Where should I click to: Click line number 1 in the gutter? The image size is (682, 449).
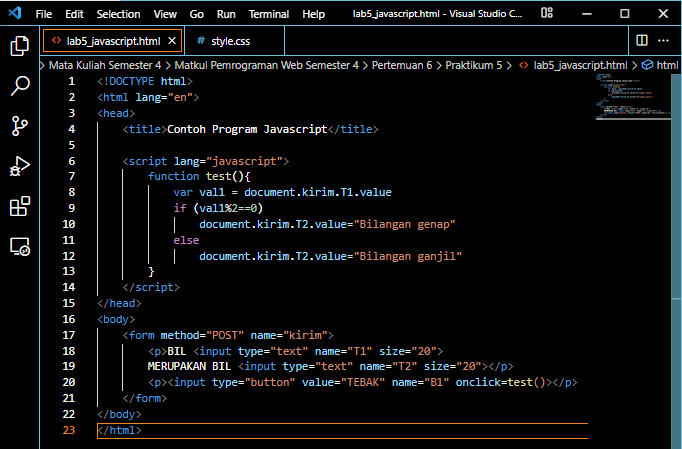click(71, 81)
